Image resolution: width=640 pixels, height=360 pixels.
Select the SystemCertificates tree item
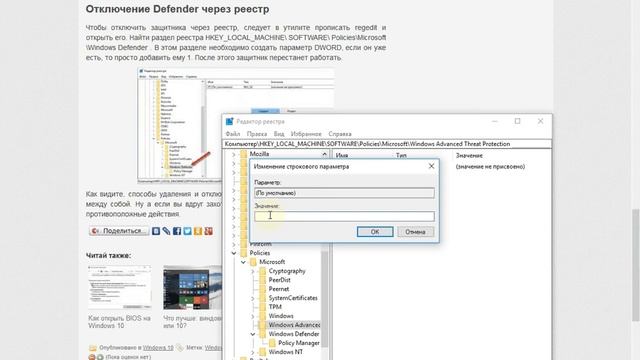tap(293, 298)
